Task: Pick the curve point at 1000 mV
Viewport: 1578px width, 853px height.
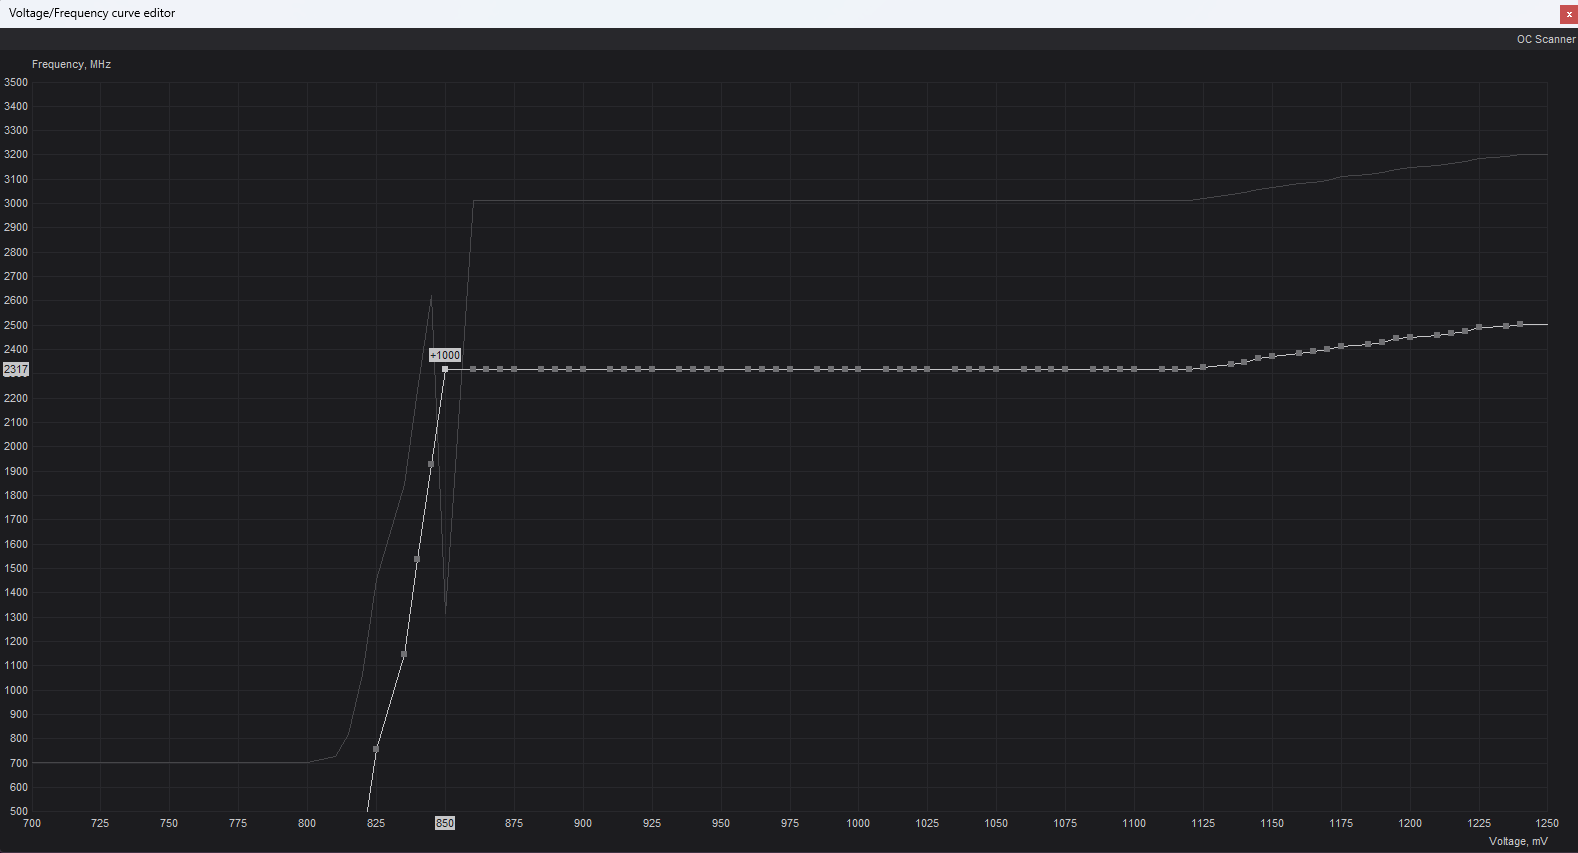Action: tap(858, 369)
